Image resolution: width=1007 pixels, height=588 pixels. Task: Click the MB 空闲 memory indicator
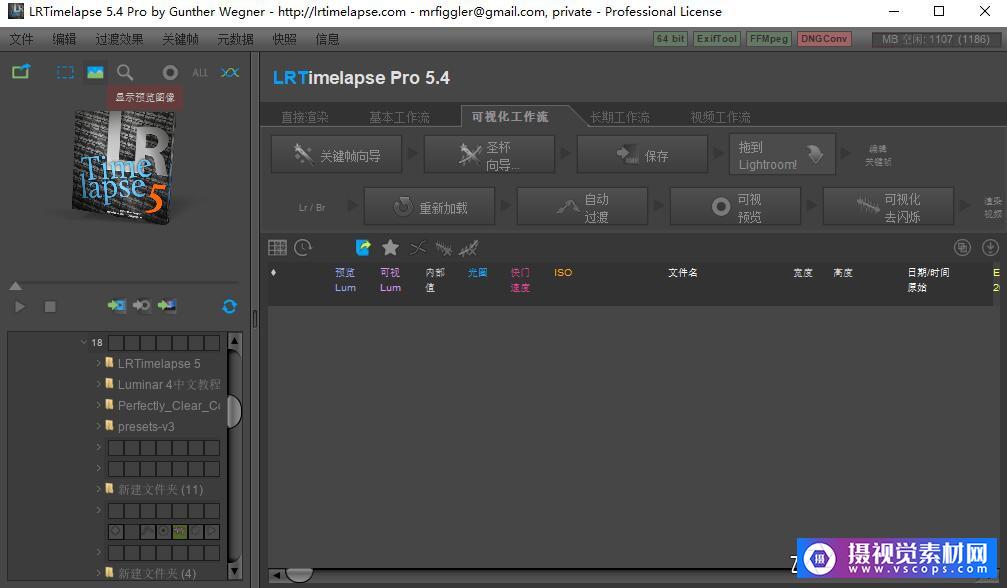(936, 39)
